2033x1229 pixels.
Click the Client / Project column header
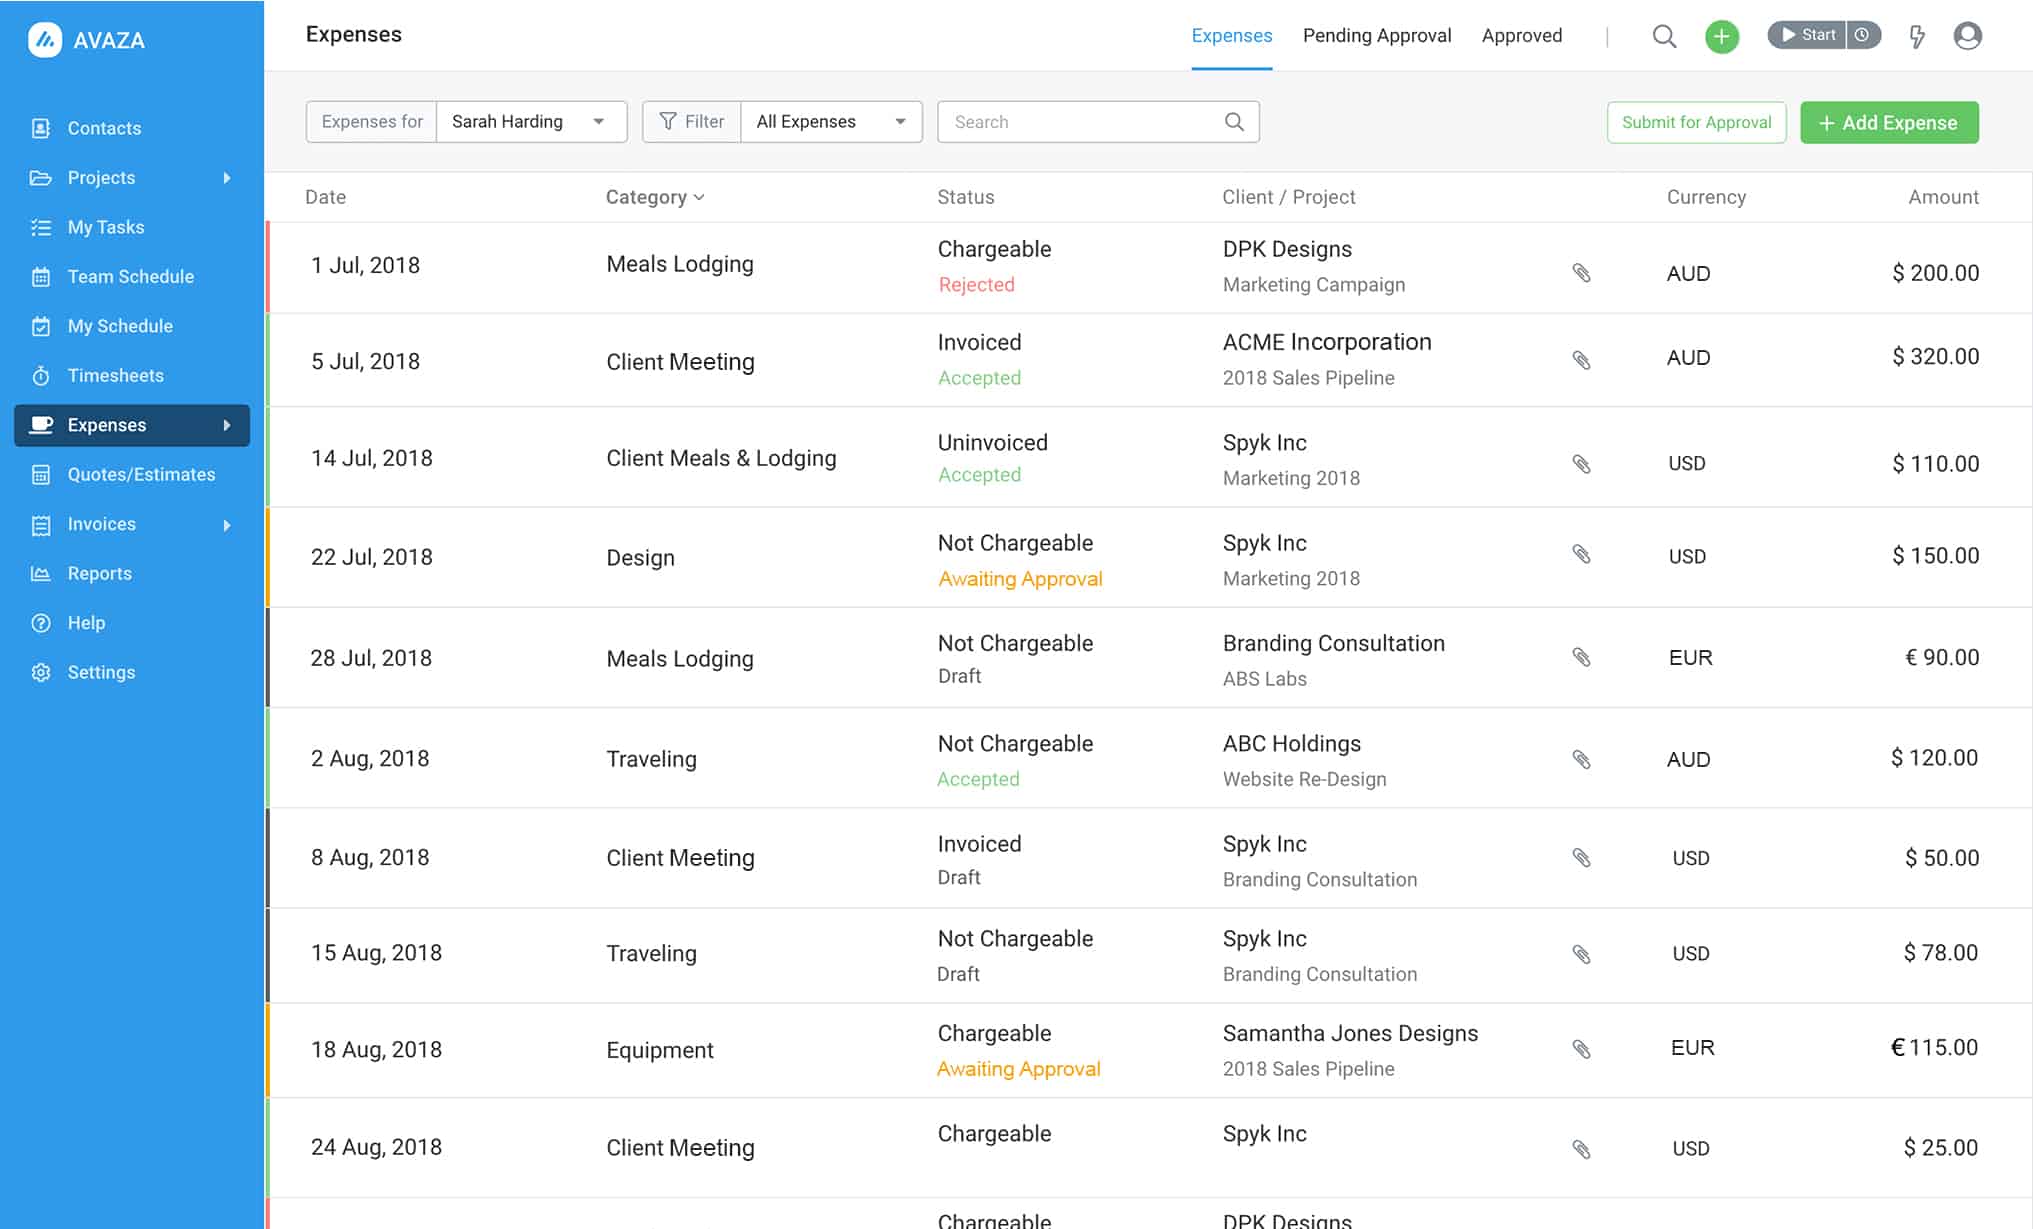(1288, 197)
